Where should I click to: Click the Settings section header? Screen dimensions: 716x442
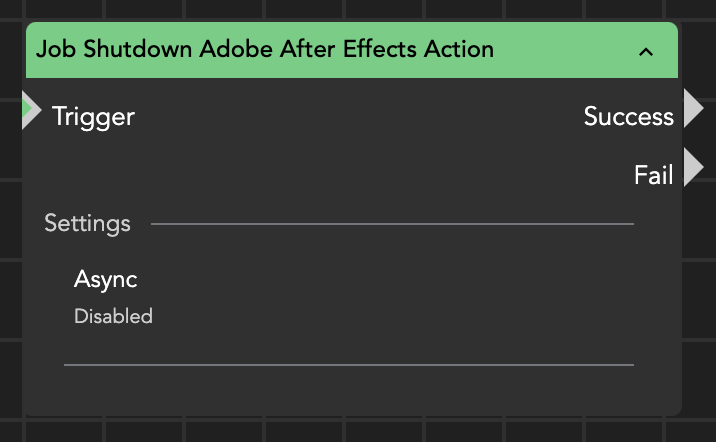click(87, 223)
